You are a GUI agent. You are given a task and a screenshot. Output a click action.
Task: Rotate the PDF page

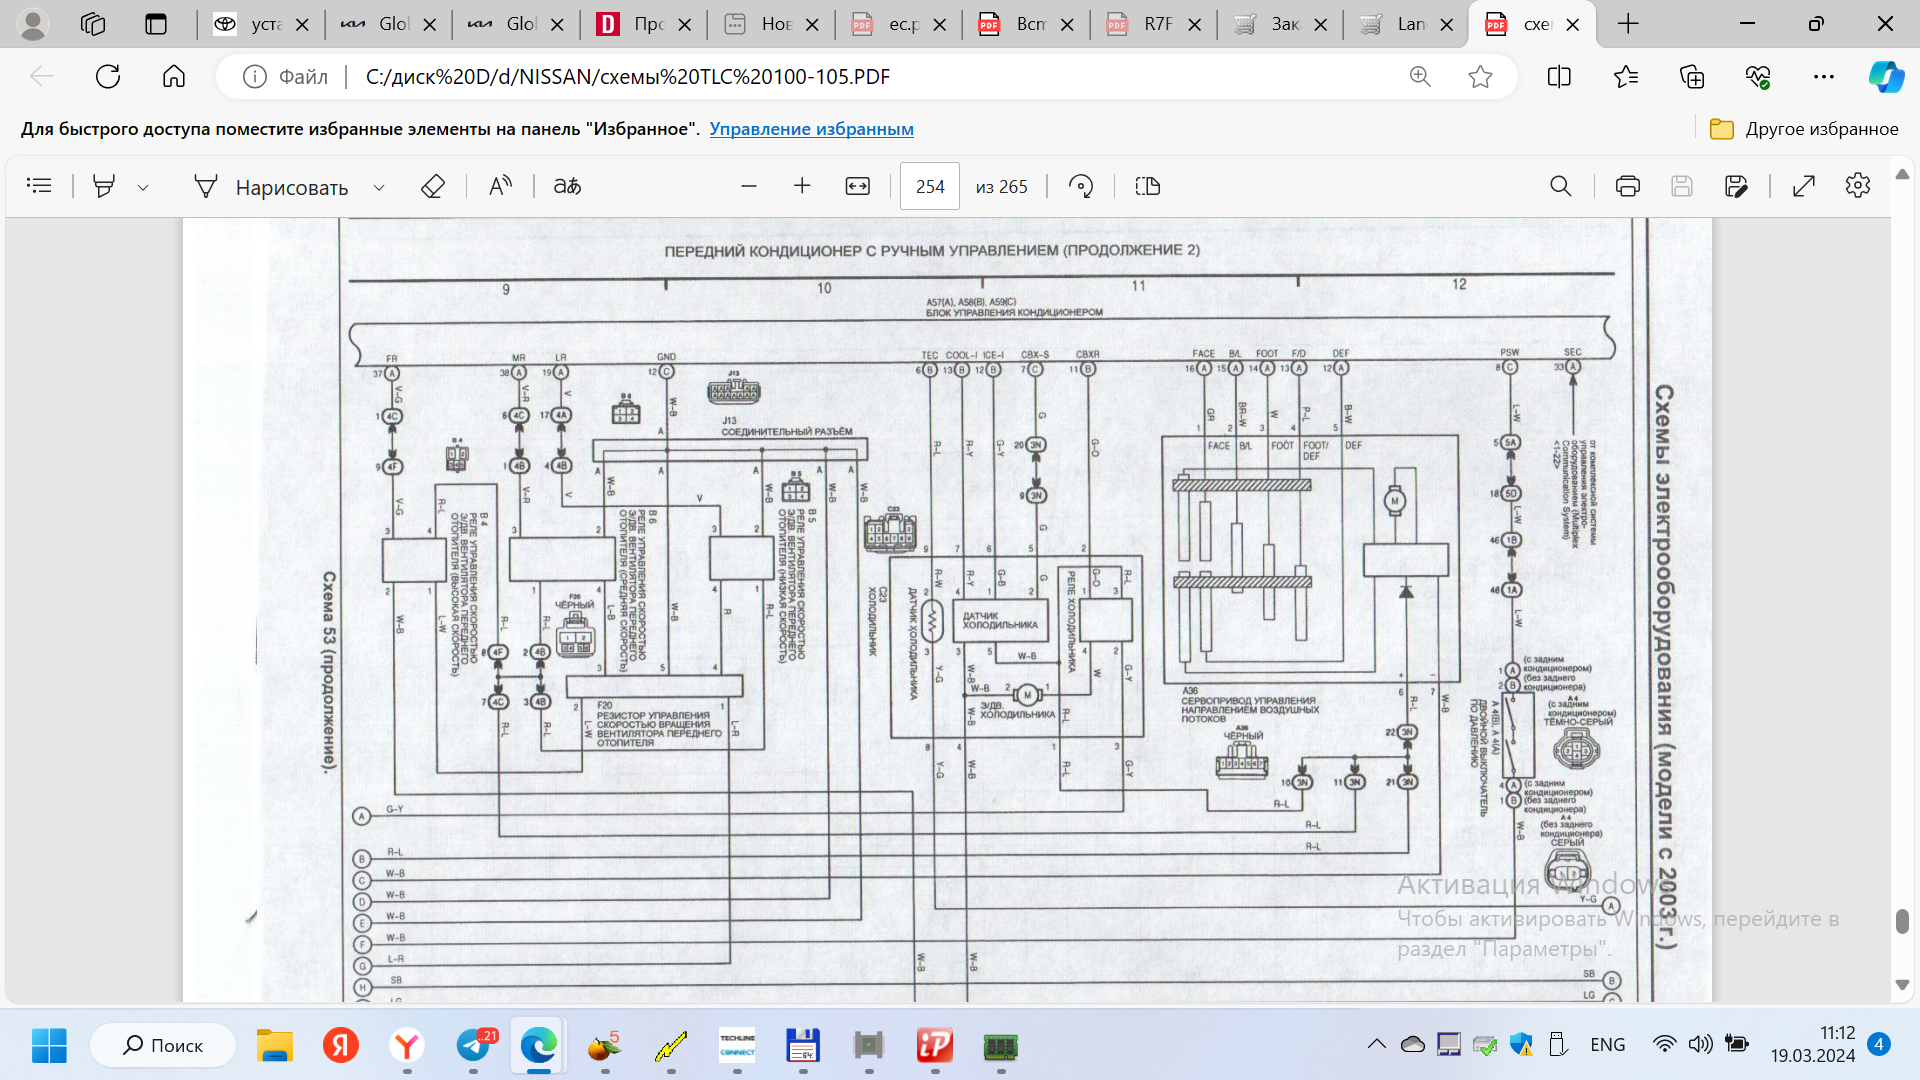[1081, 186]
